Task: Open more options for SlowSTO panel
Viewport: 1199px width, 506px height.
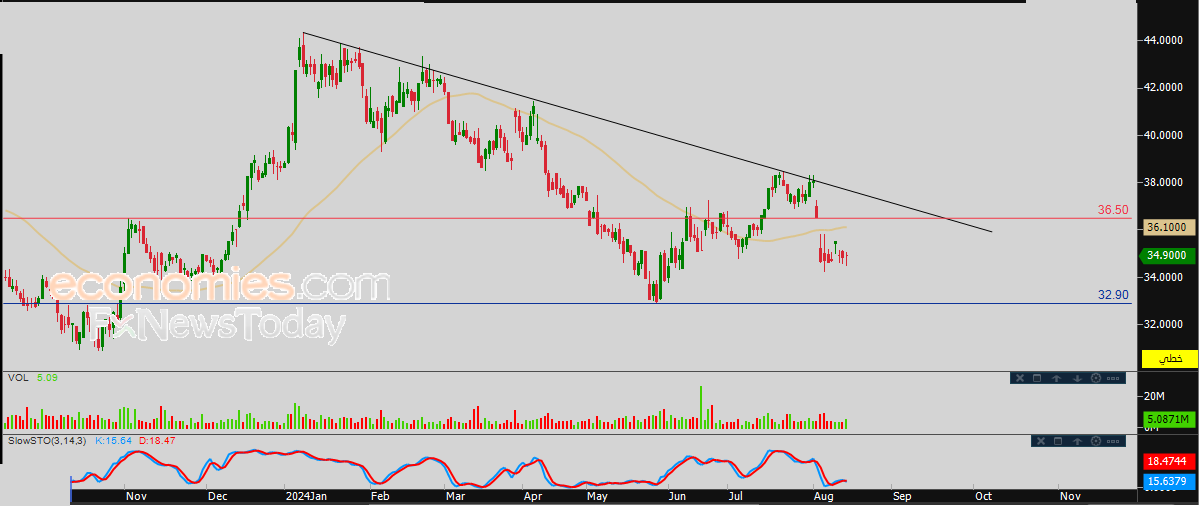Action: [1113, 441]
